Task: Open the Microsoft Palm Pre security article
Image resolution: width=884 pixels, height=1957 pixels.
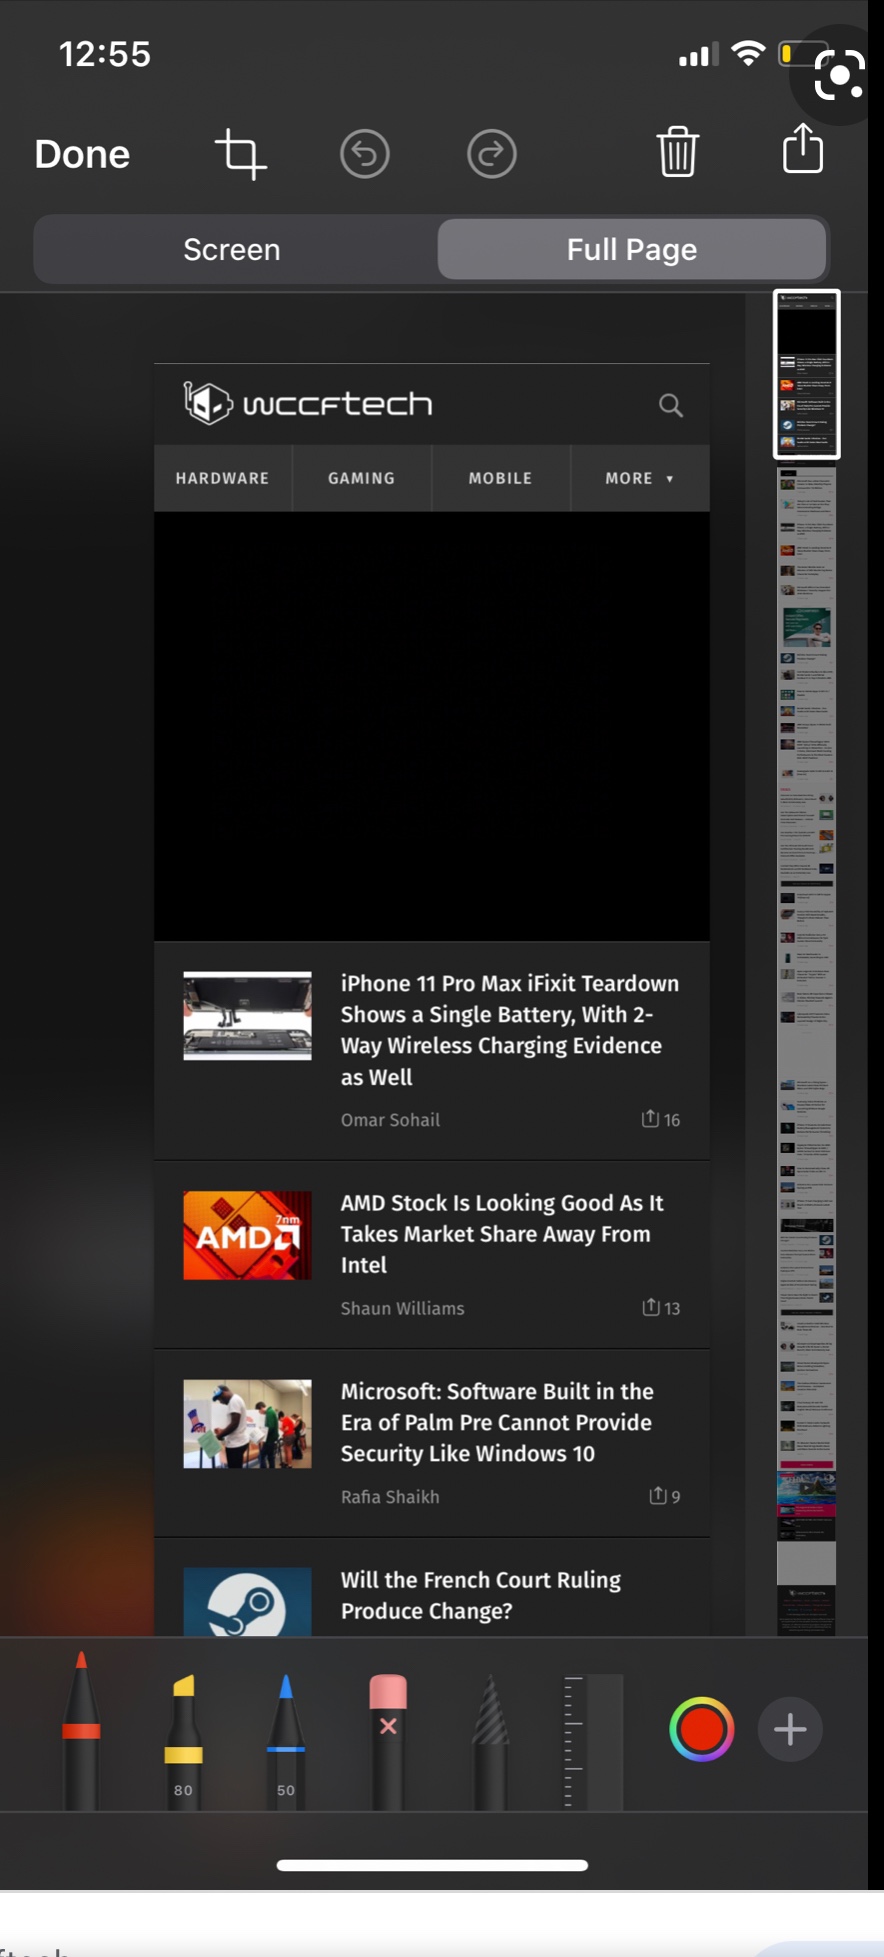Action: click(497, 1422)
